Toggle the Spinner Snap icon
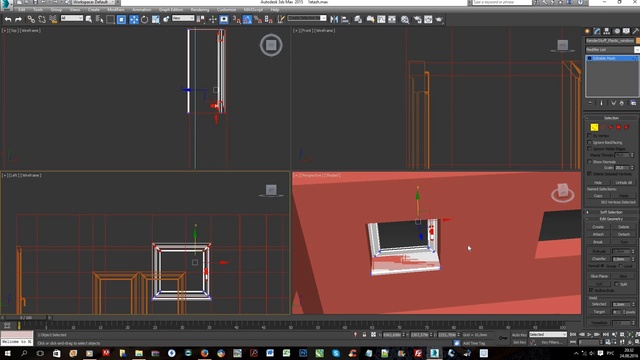 click(269, 19)
